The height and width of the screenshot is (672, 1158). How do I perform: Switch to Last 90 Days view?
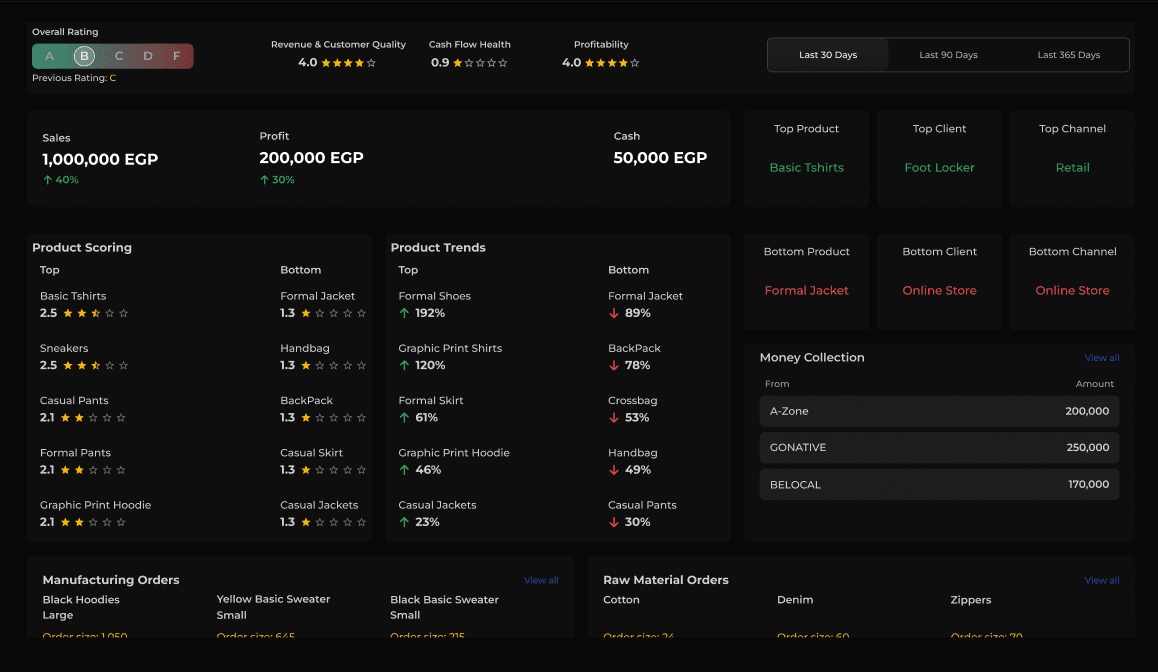coord(948,55)
